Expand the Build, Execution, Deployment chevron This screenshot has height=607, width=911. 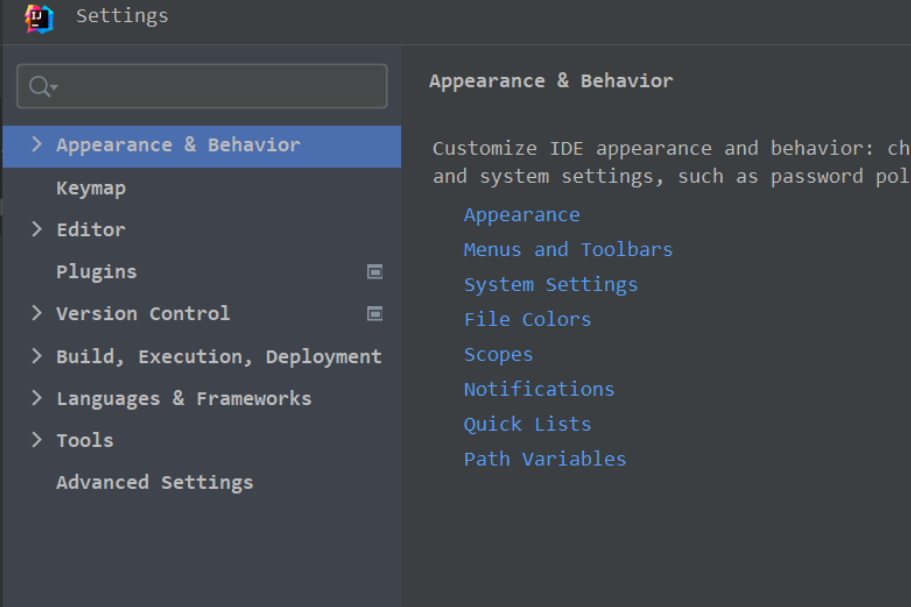click(x=37, y=356)
